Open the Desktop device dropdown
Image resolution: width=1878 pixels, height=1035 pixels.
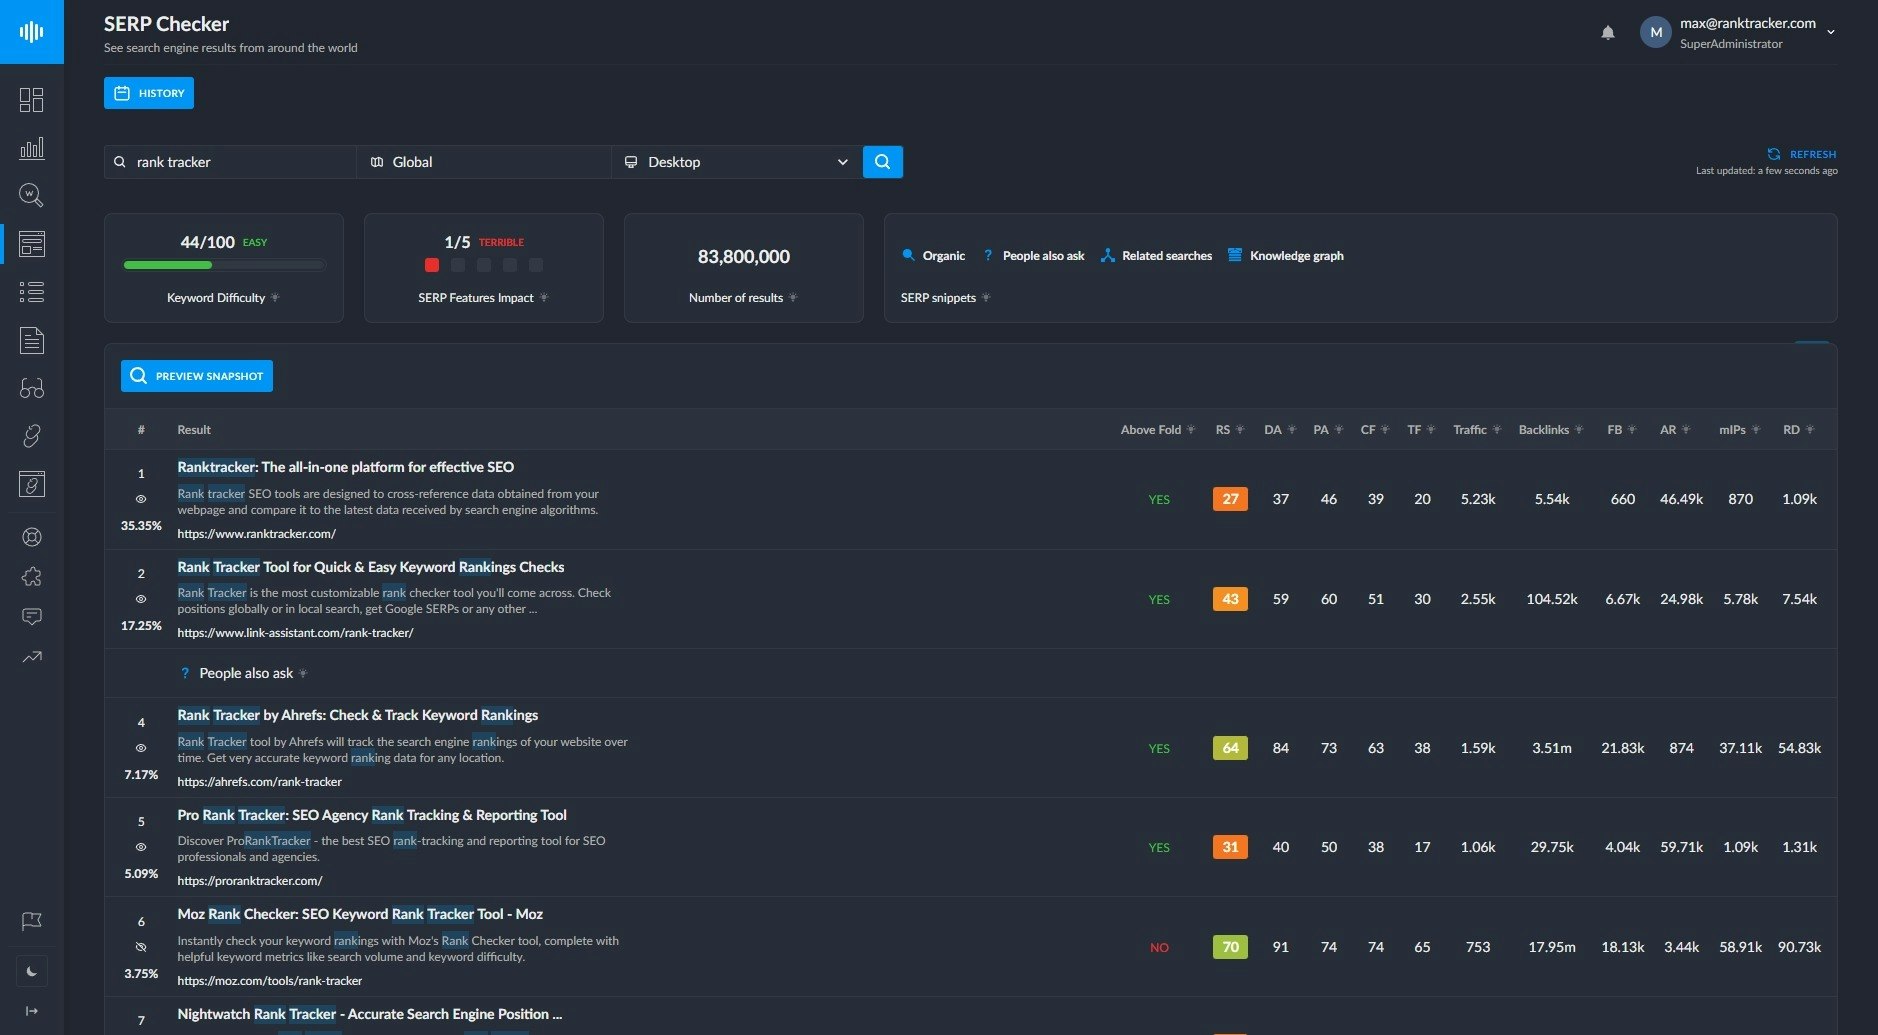point(737,162)
